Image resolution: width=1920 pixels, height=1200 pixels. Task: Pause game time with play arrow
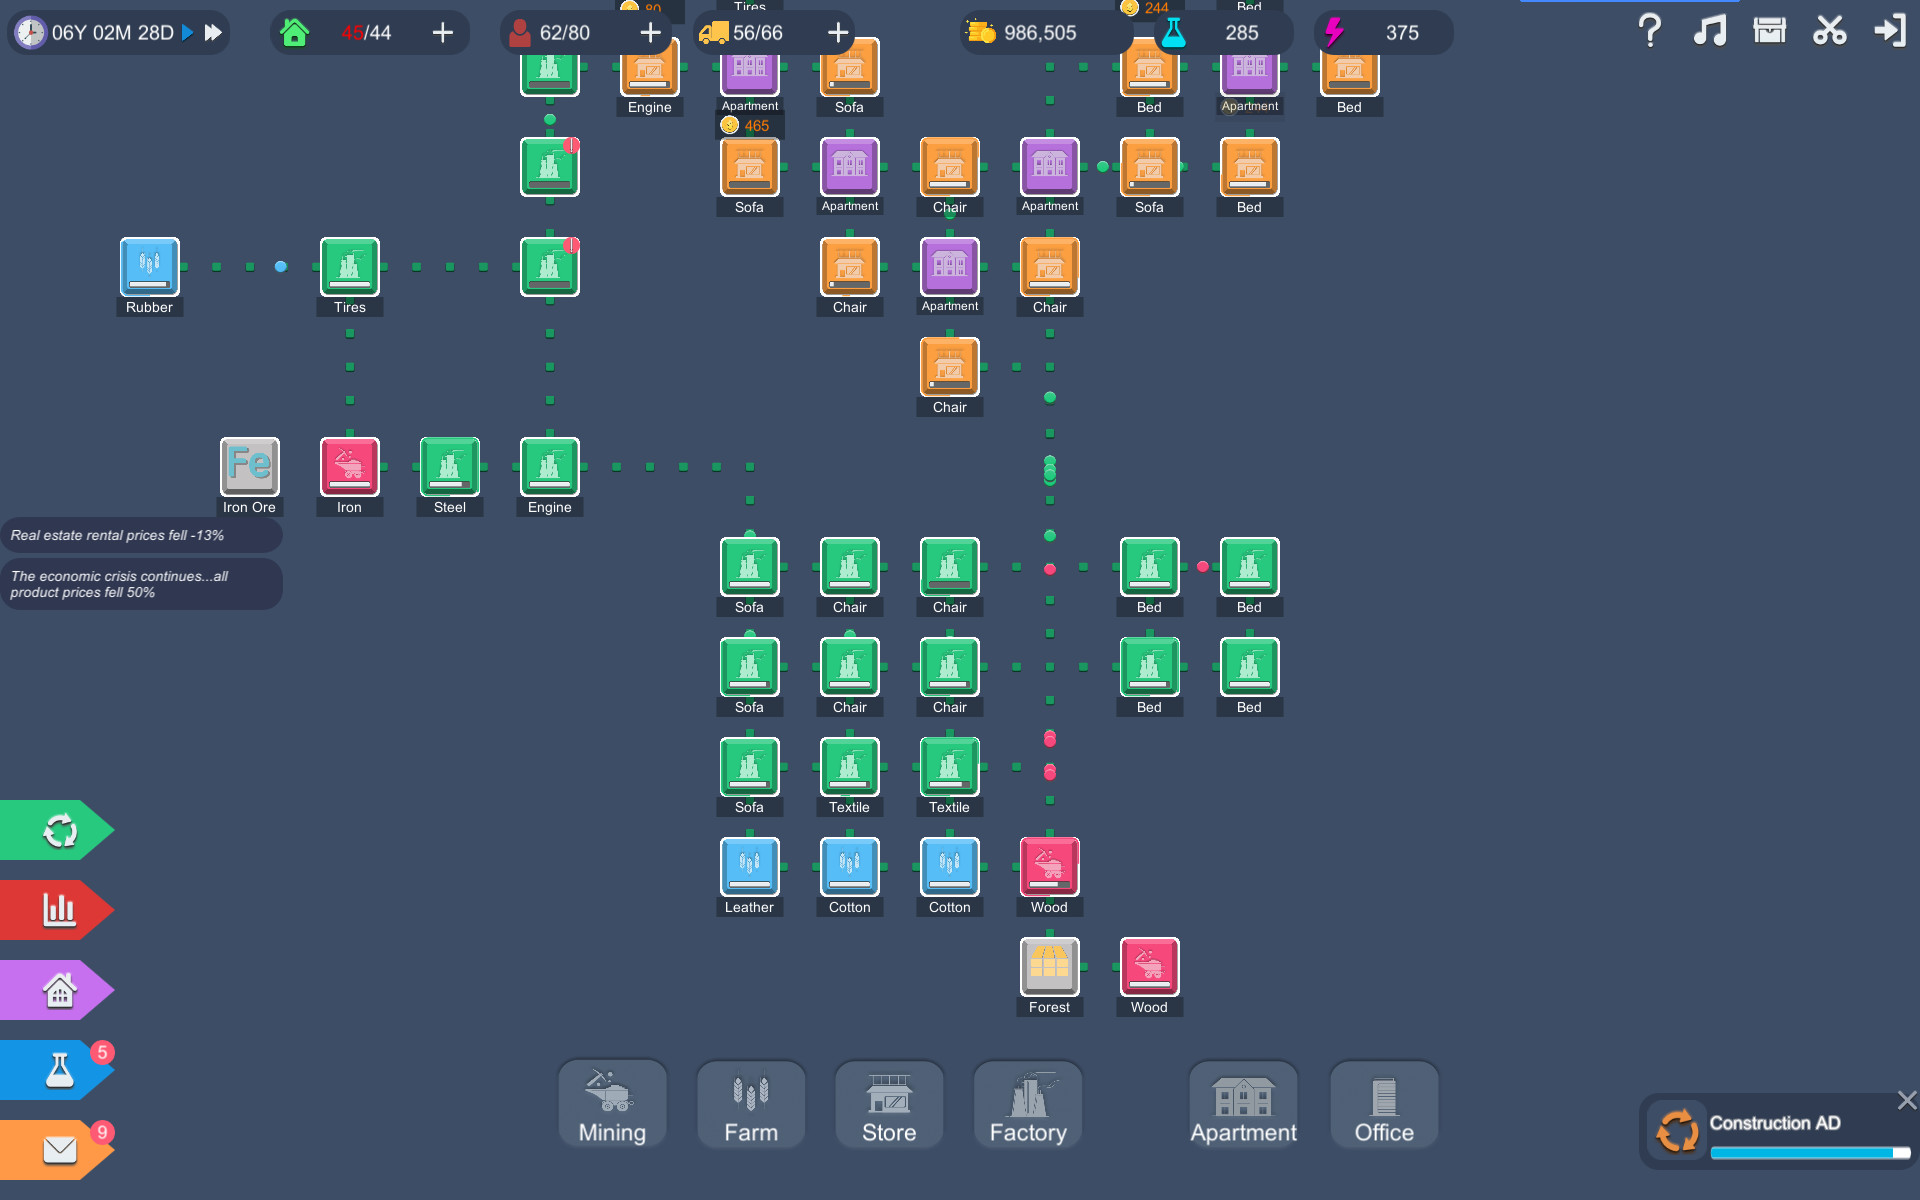186,31
